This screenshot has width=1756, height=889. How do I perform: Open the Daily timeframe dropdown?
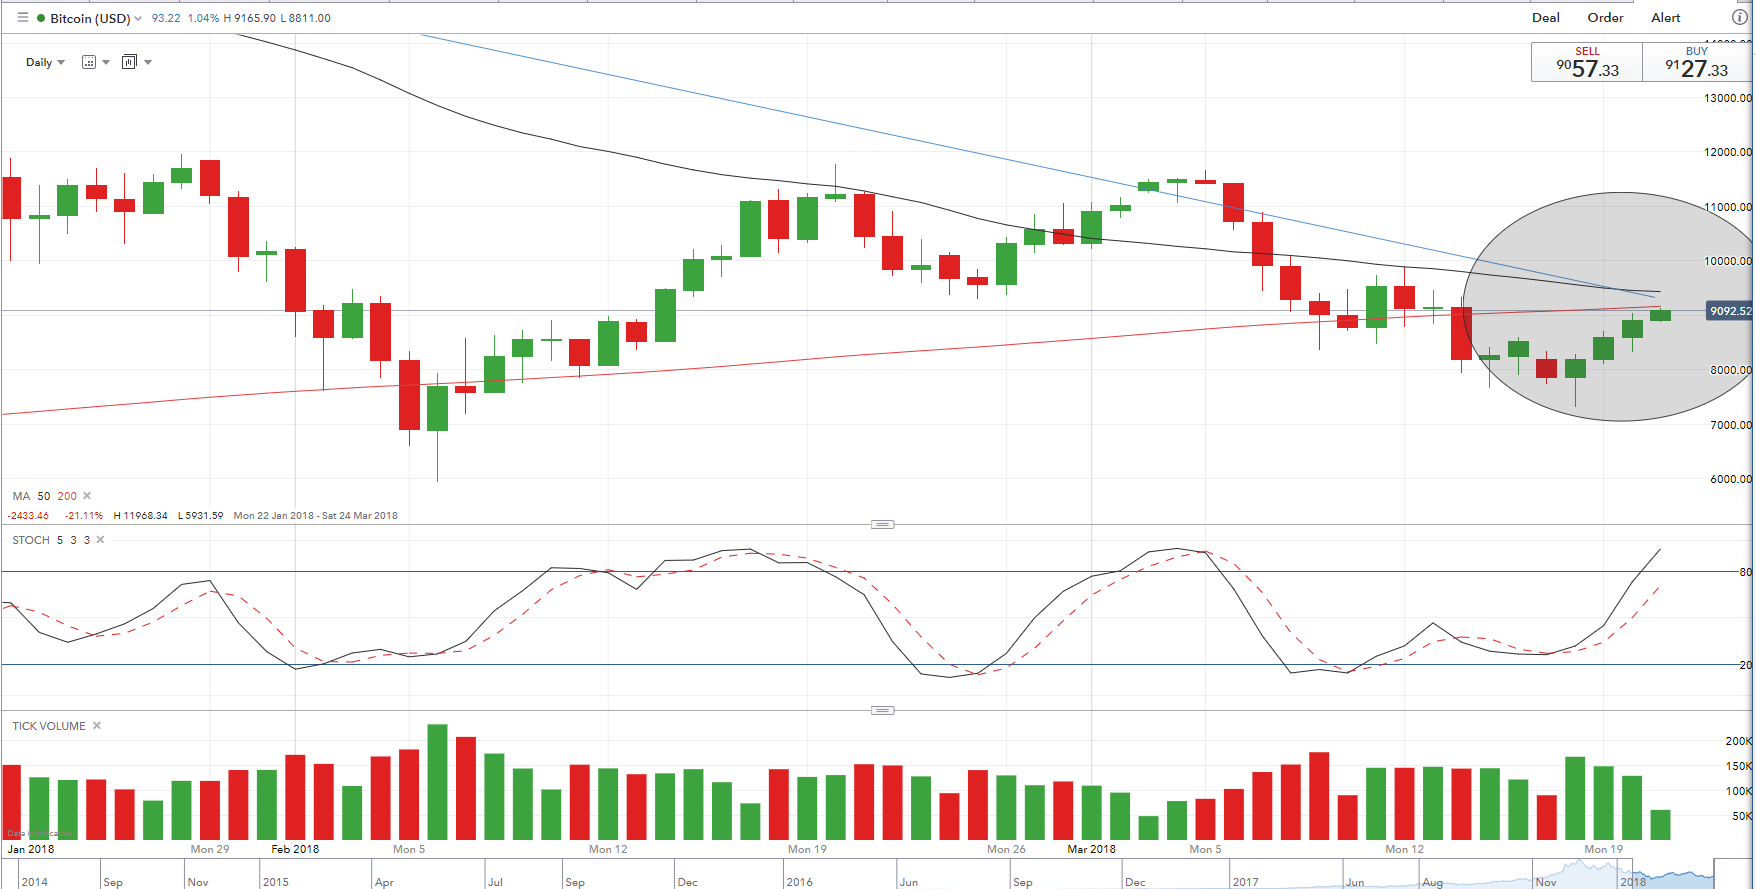[45, 62]
